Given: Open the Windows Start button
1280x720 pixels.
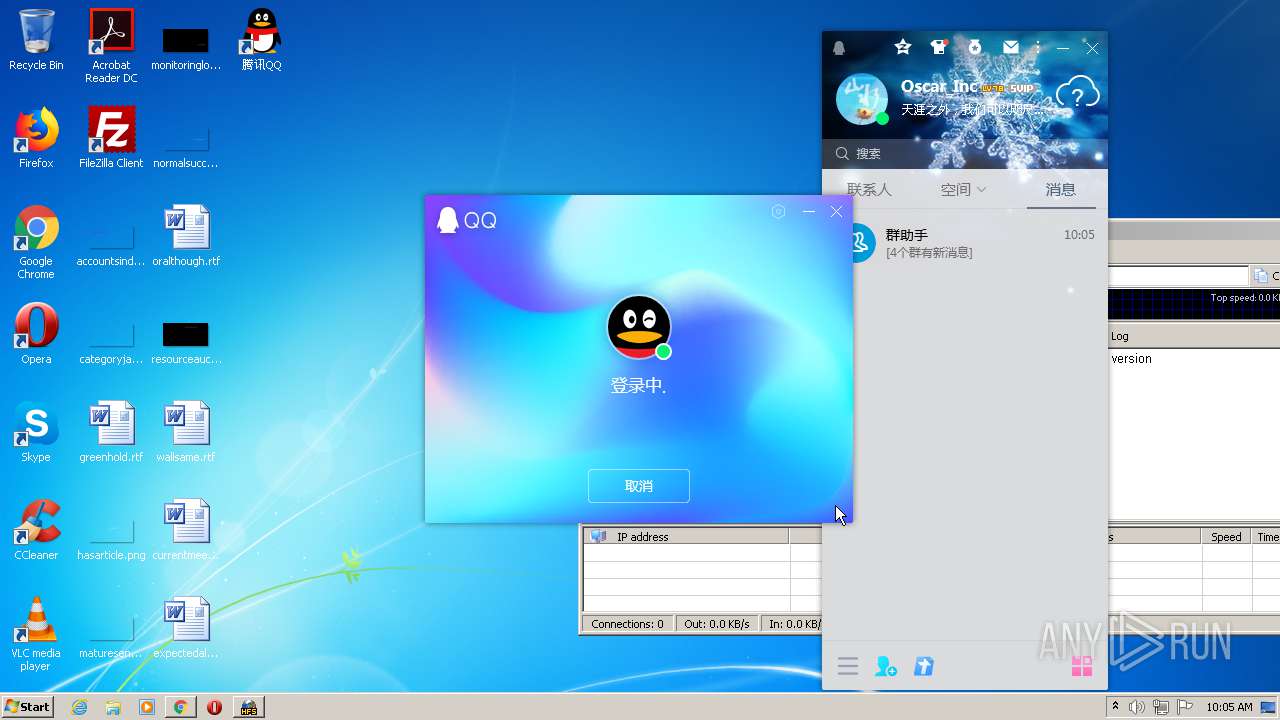Looking at the screenshot, I should 28,706.
